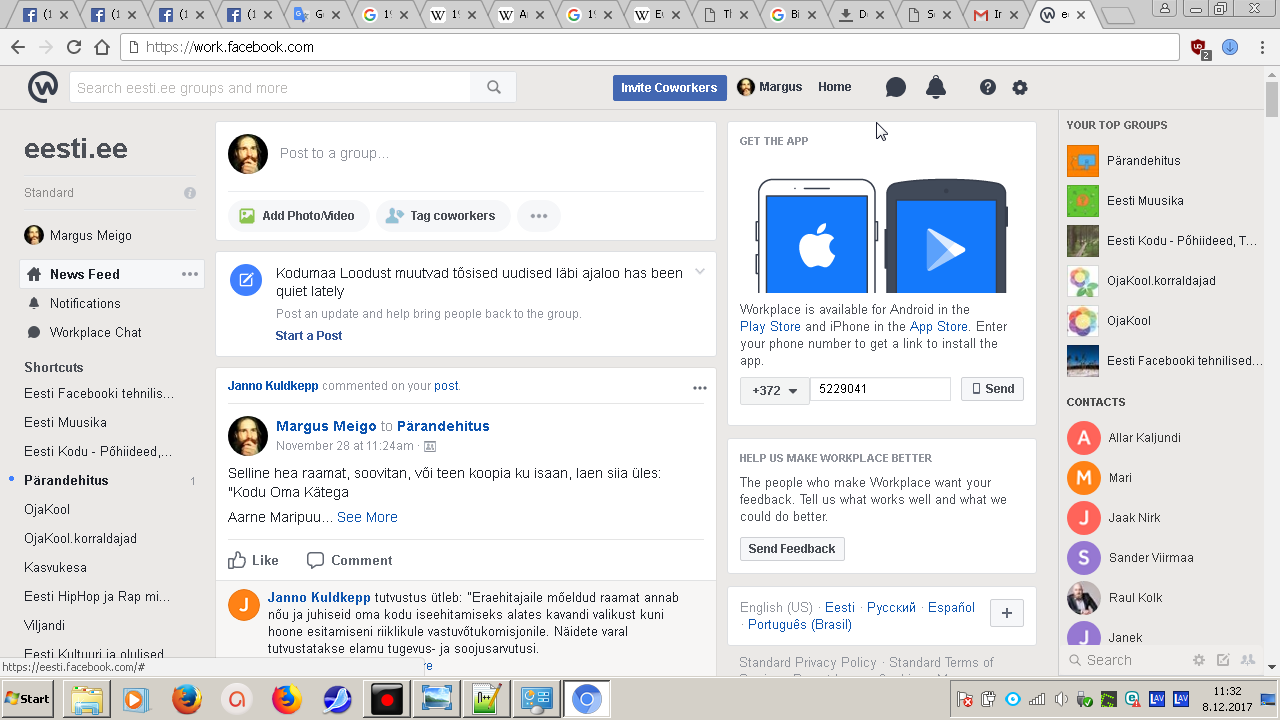Open chat settings gear near contact search
The image size is (1280, 720).
(1199, 660)
